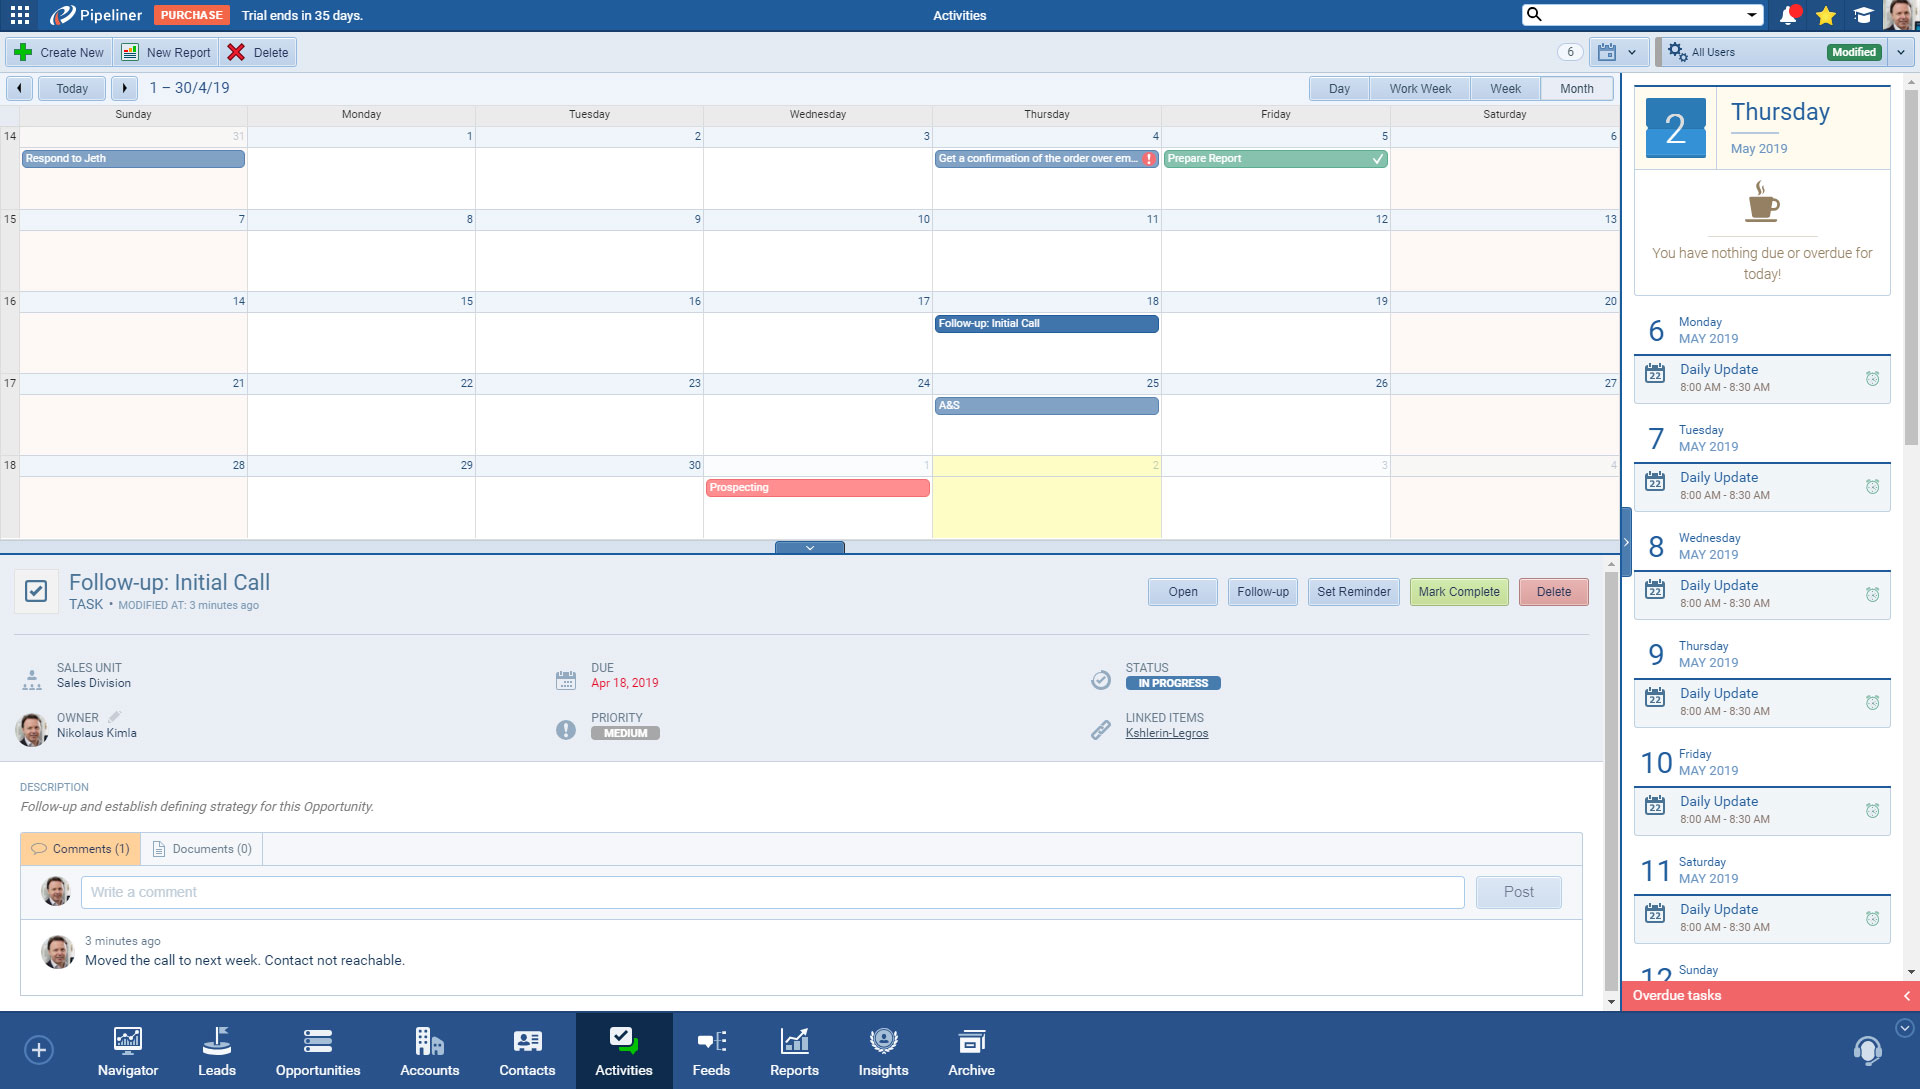This screenshot has height=1089, width=1920.
Task: Toggle the task checkbox beside Follow-up: Initial Call
Action: (x=37, y=591)
